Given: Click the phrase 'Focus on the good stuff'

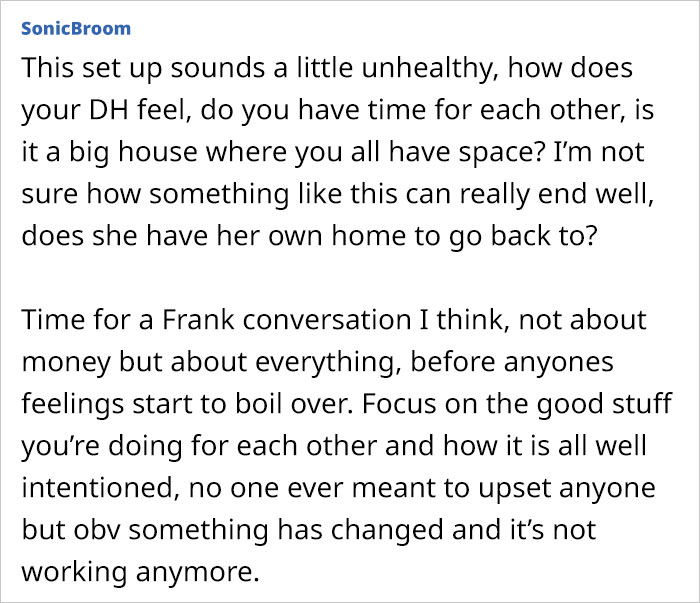Looking at the screenshot, I should (x=517, y=404).
